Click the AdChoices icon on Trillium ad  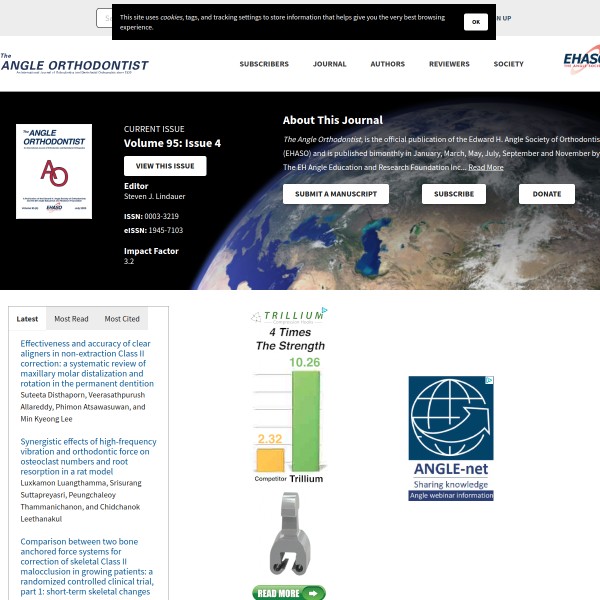pos(324,312)
